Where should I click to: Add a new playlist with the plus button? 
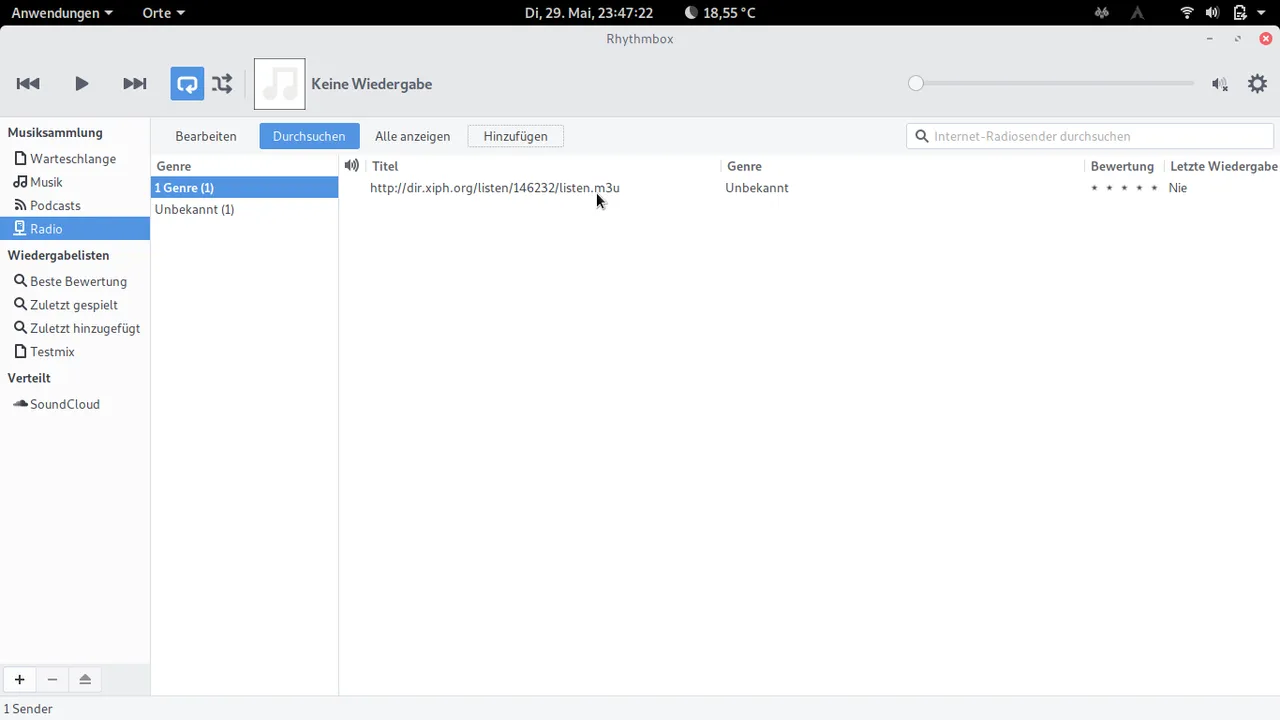19,680
